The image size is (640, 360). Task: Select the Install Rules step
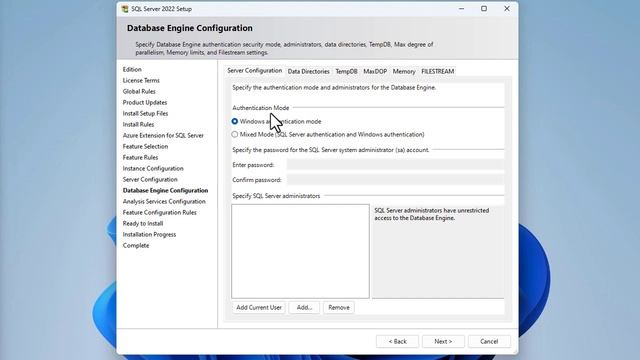point(138,124)
